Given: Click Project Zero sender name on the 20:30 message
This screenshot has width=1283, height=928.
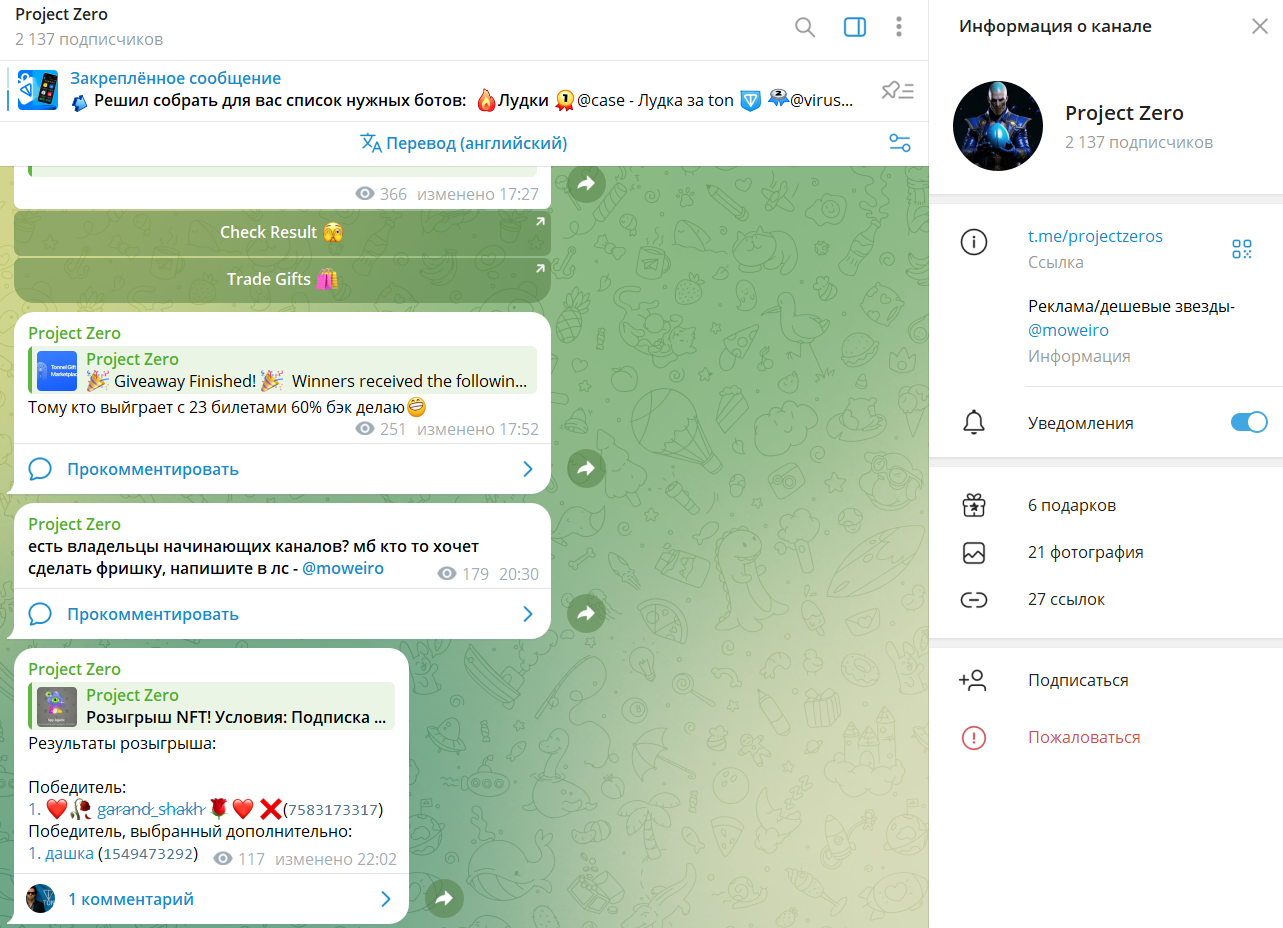Looking at the screenshot, I should (74, 524).
